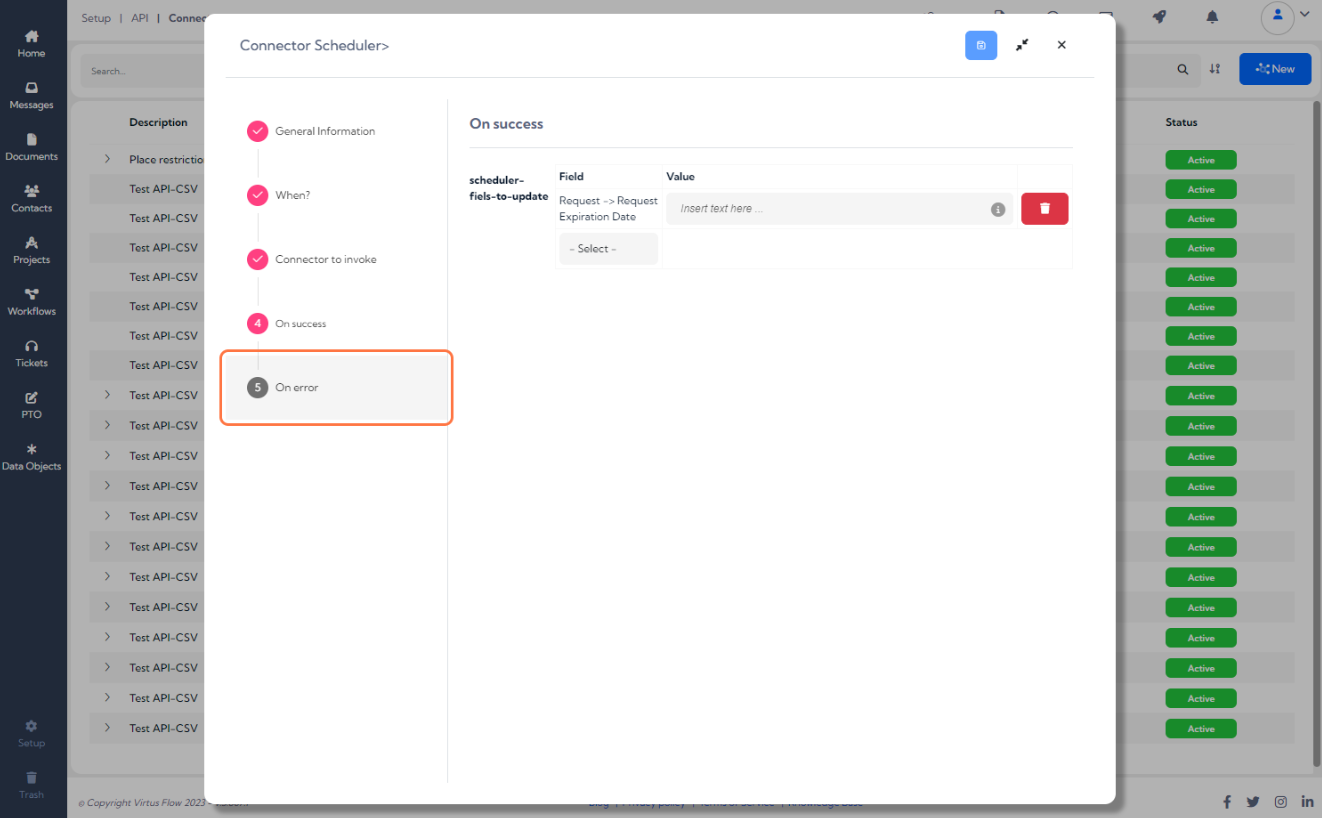Shrink the dialog with the collapse arrows icon

(1022, 45)
